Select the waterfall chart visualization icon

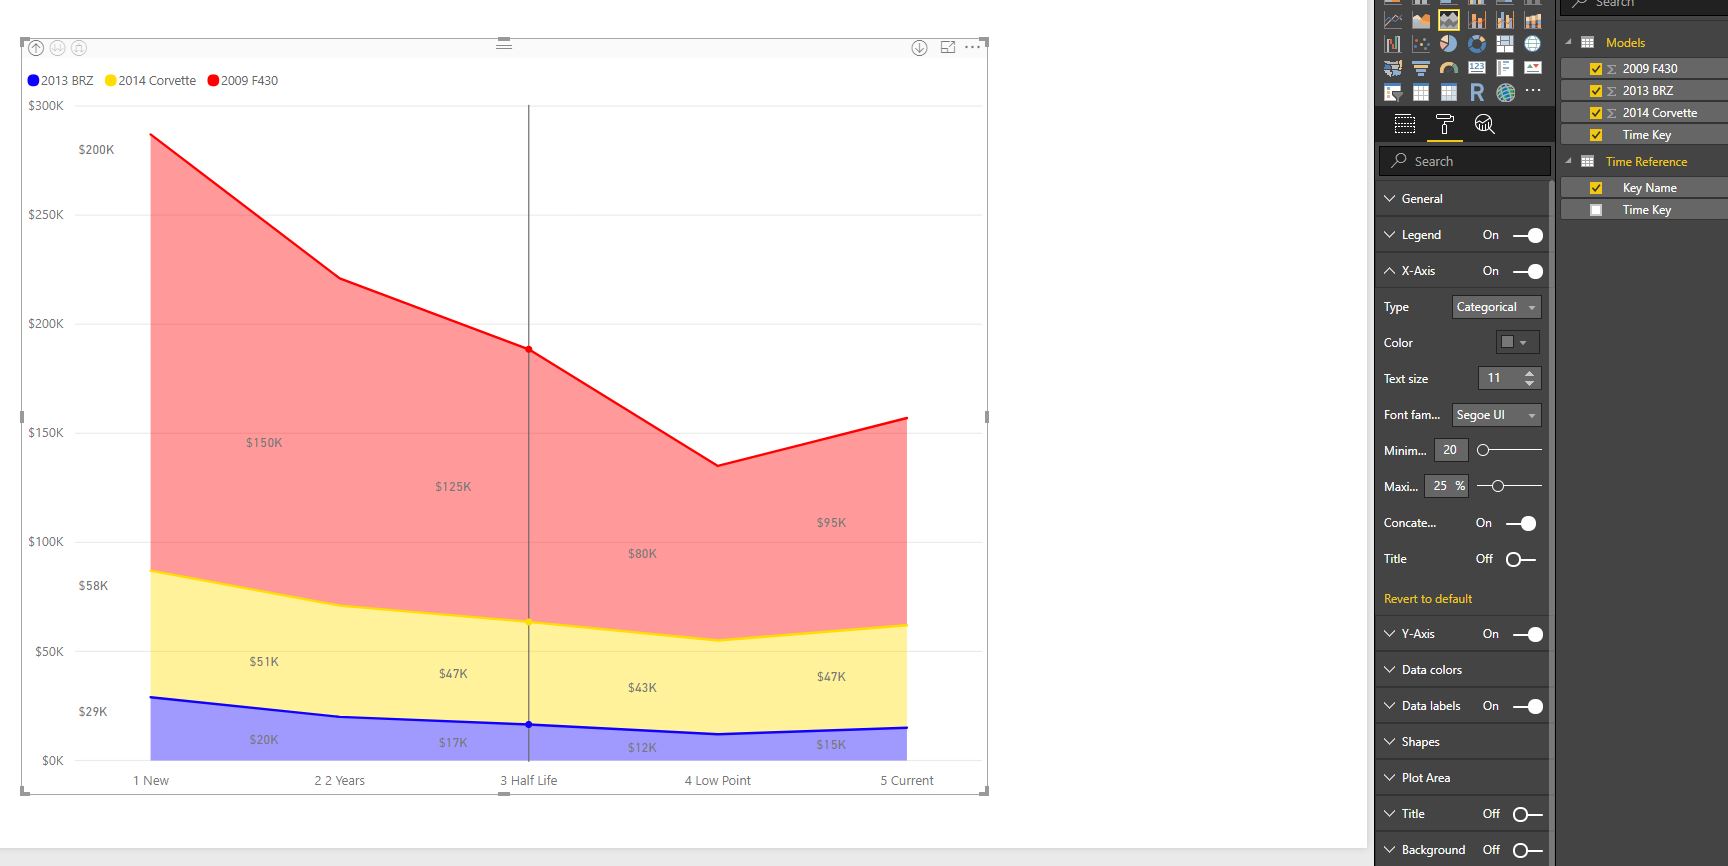click(x=1393, y=44)
